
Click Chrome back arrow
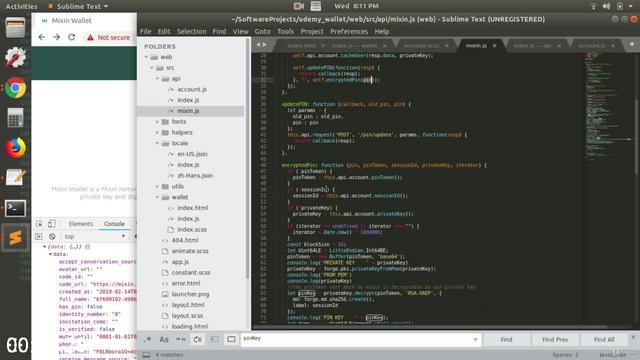coord(42,37)
